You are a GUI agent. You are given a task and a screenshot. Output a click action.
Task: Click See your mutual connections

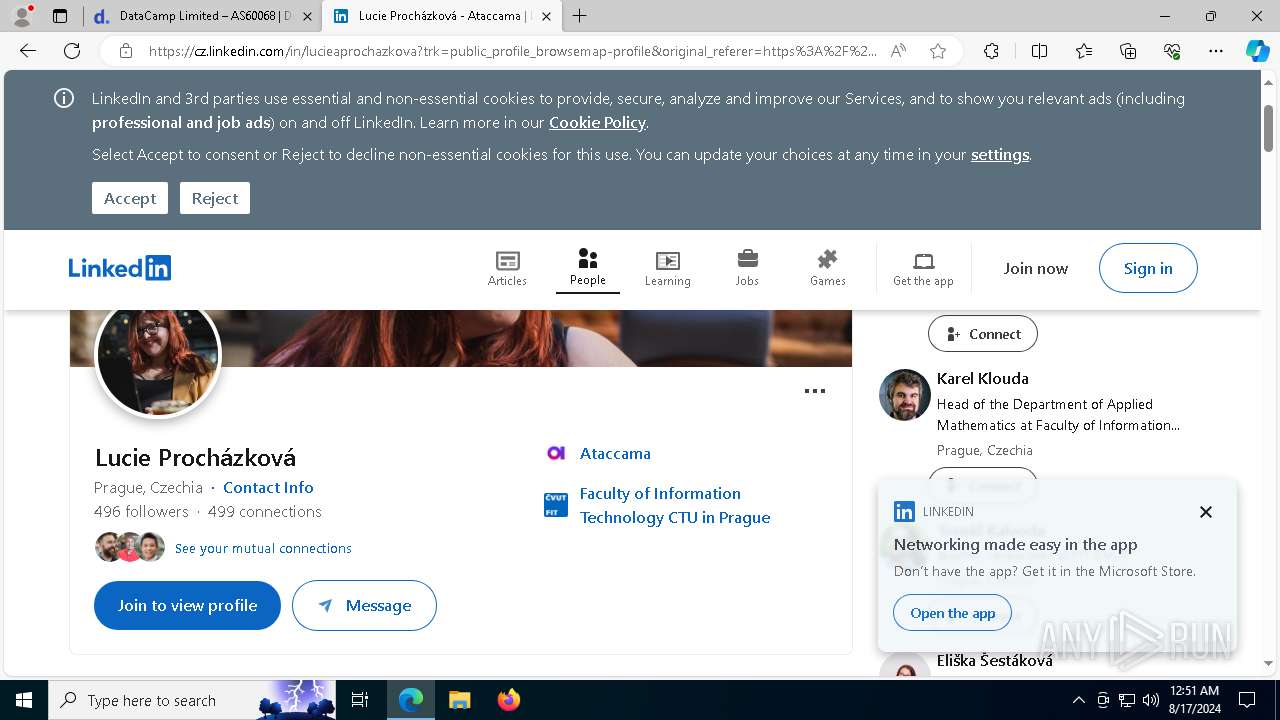pos(263,548)
